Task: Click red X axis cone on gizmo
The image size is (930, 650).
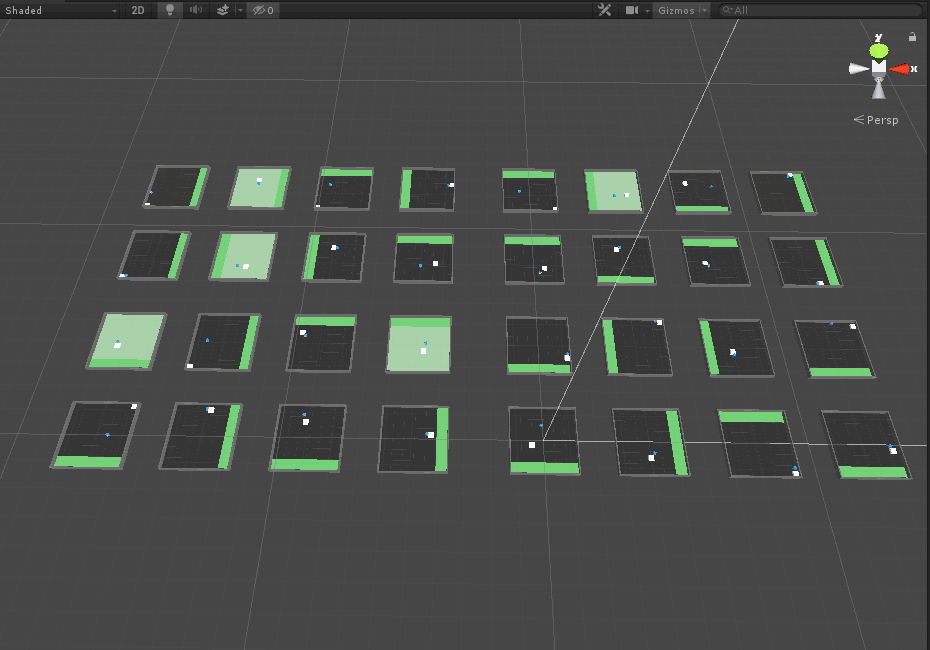Action: pyautogui.click(x=900, y=69)
